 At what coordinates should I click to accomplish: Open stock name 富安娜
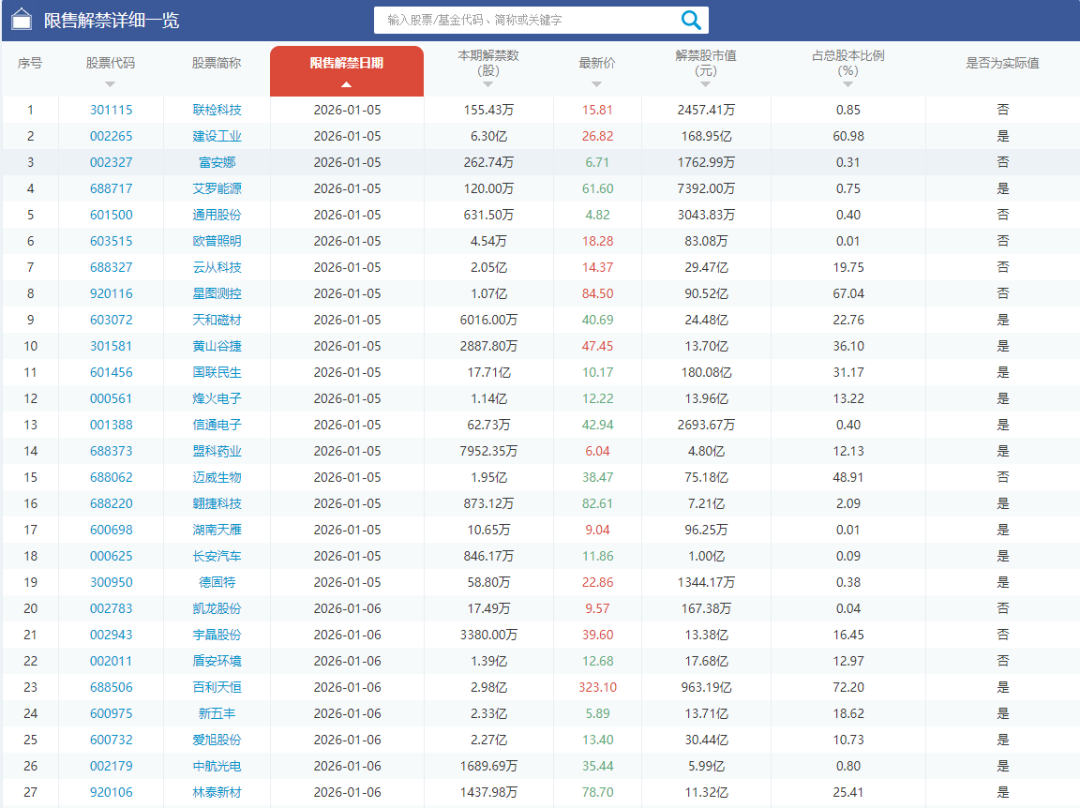[217, 162]
